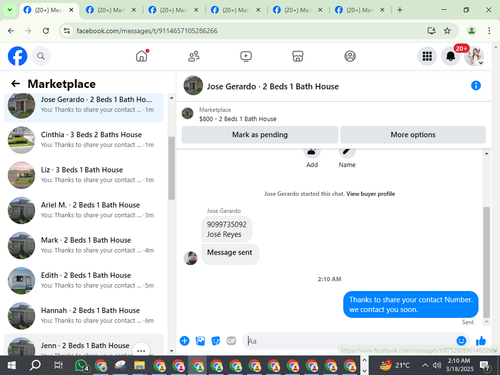Open Hannah 2 Beds 1 Bath House chat
500x375 pixels.
point(84,316)
